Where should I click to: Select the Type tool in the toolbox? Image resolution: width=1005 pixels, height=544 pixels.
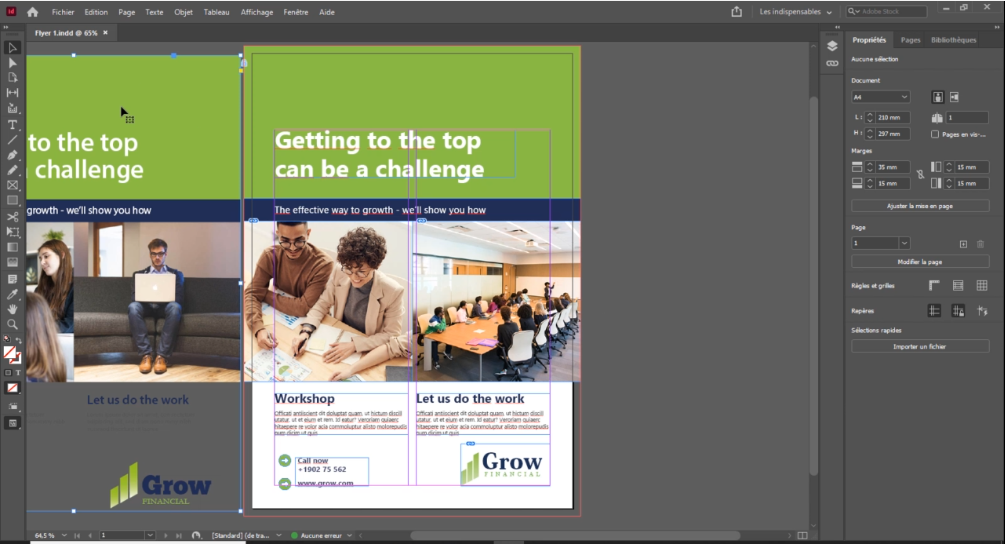coord(12,125)
